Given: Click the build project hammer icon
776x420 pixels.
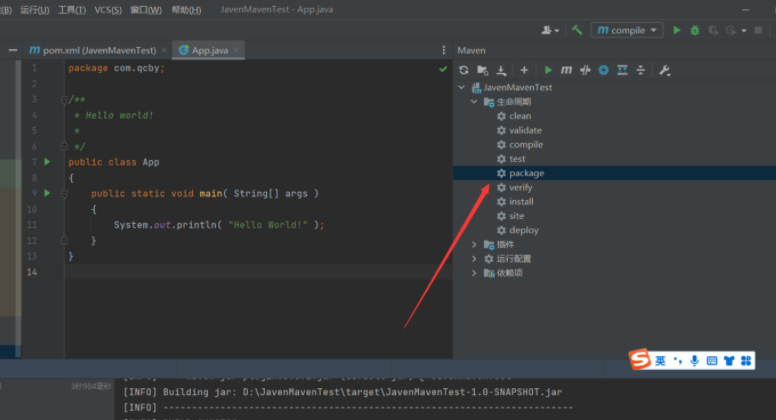Looking at the screenshot, I should [577, 30].
